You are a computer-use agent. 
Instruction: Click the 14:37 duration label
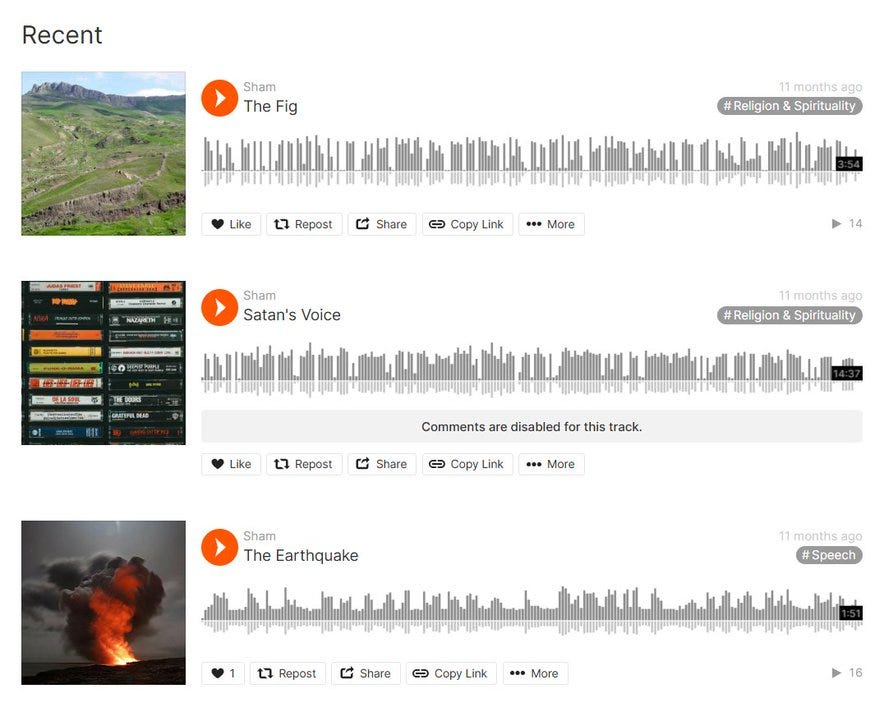click(846, 373)
